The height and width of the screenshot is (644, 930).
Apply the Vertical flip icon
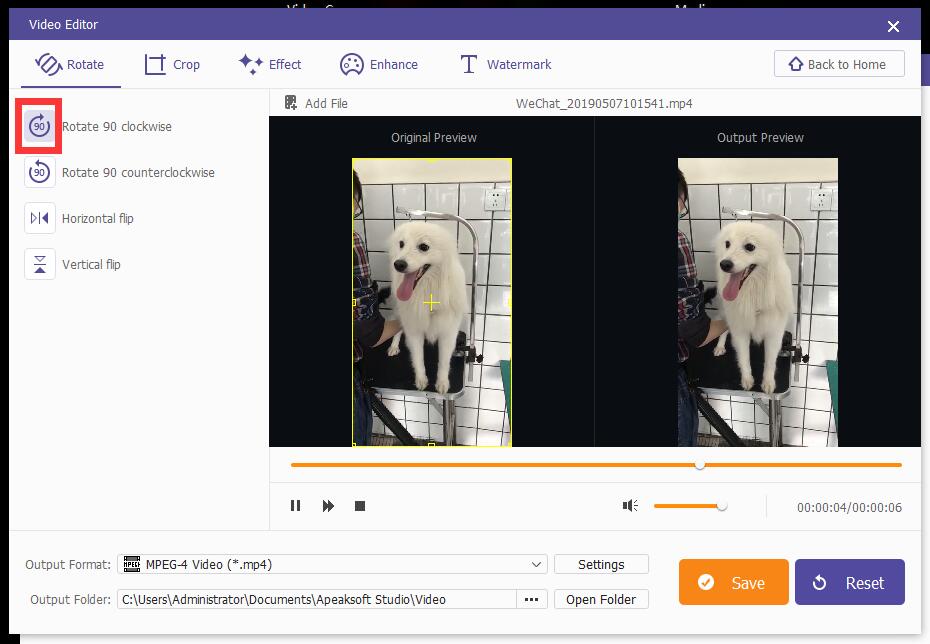pos(39,264)
